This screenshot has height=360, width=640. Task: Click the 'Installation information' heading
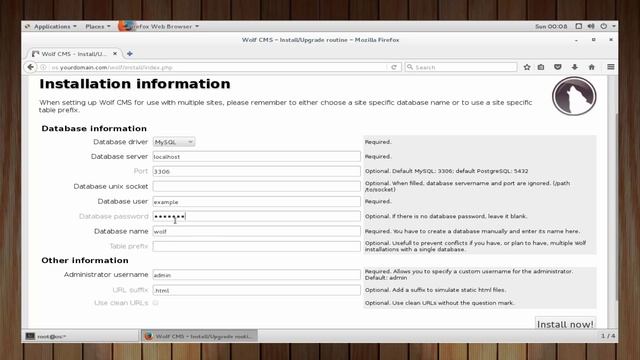[135, 84]
